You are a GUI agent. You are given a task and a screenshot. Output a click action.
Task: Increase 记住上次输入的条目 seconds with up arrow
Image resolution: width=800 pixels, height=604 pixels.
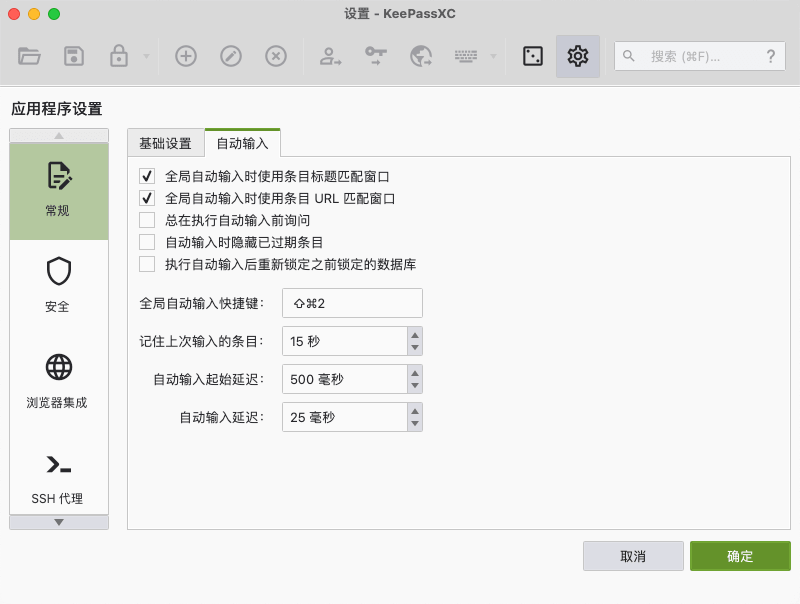415,335
